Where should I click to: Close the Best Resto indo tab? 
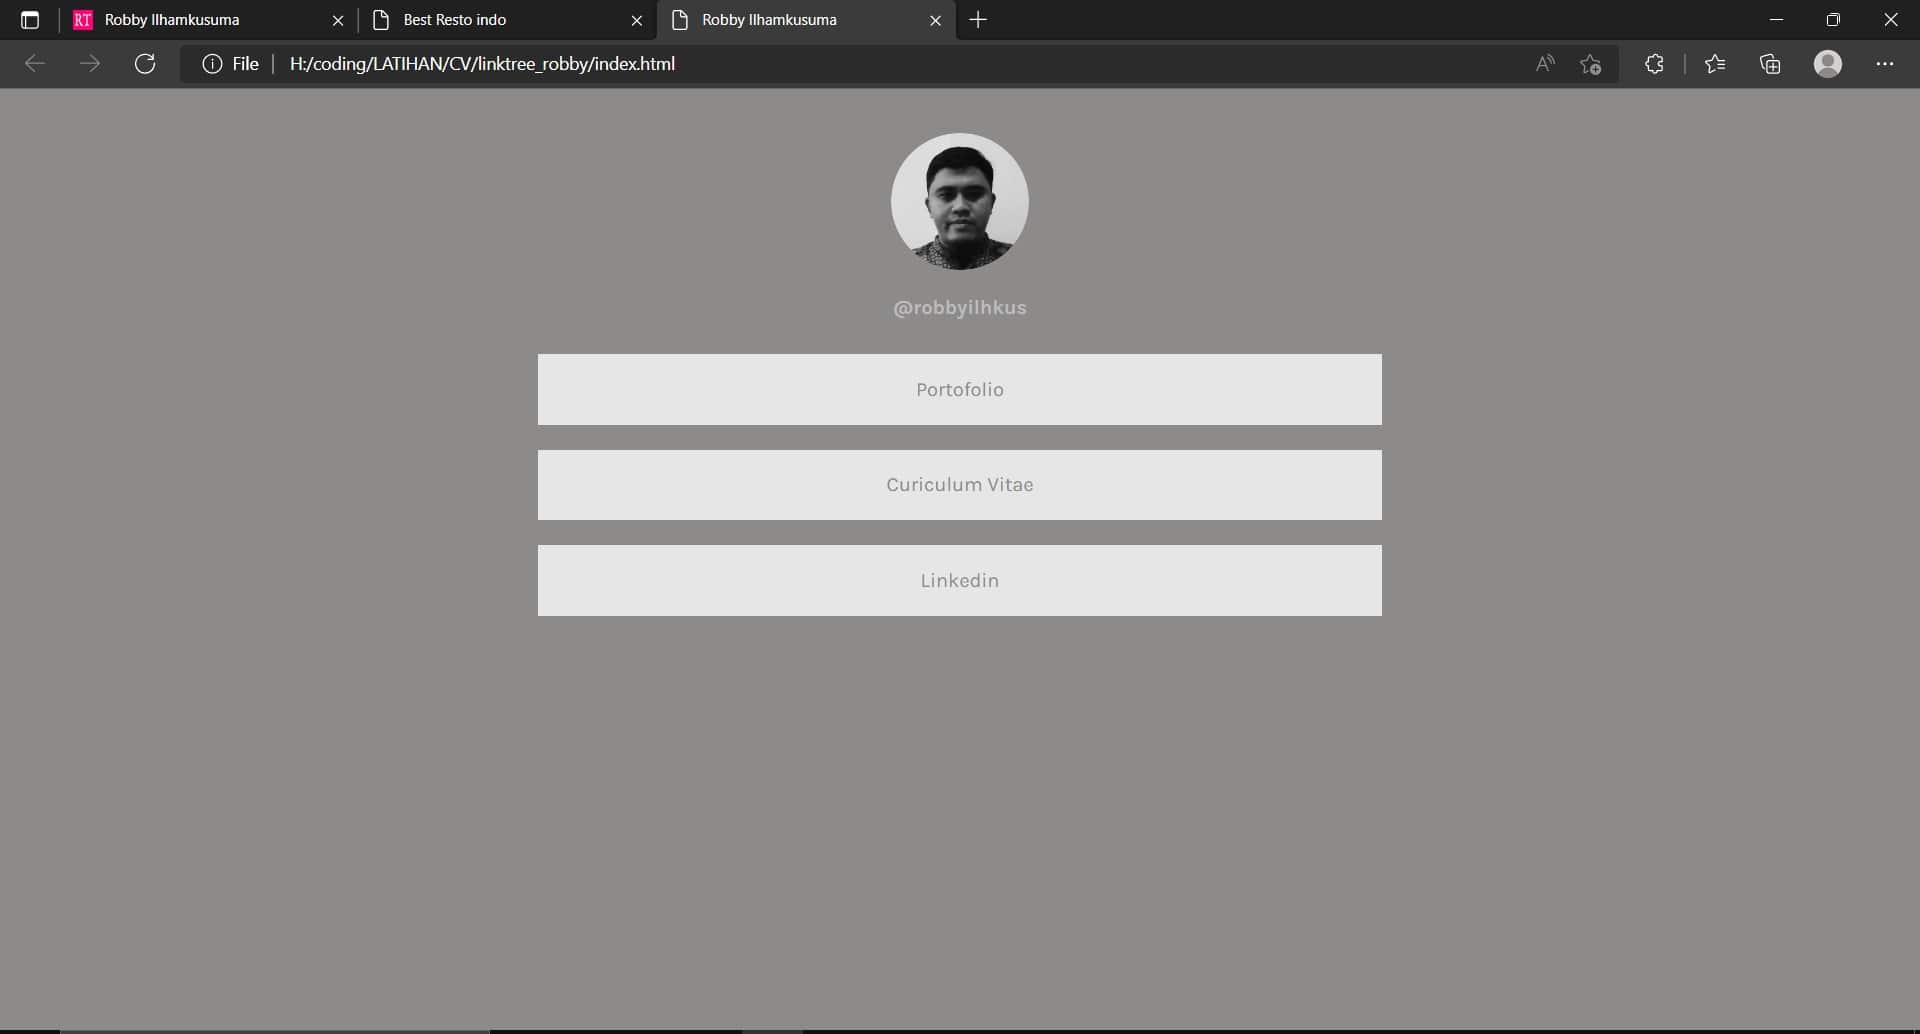pyautogui.click(x=637, y=20)
